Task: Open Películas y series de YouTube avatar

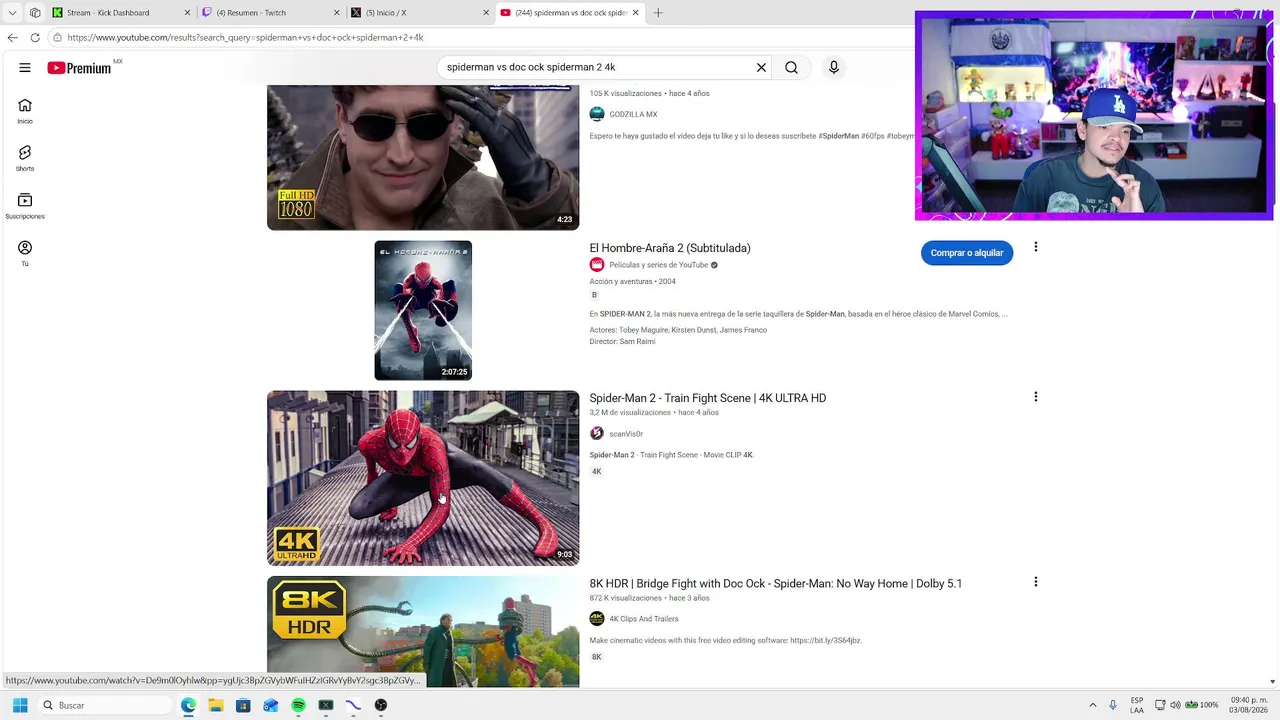Action: click(x=597, y=265)
